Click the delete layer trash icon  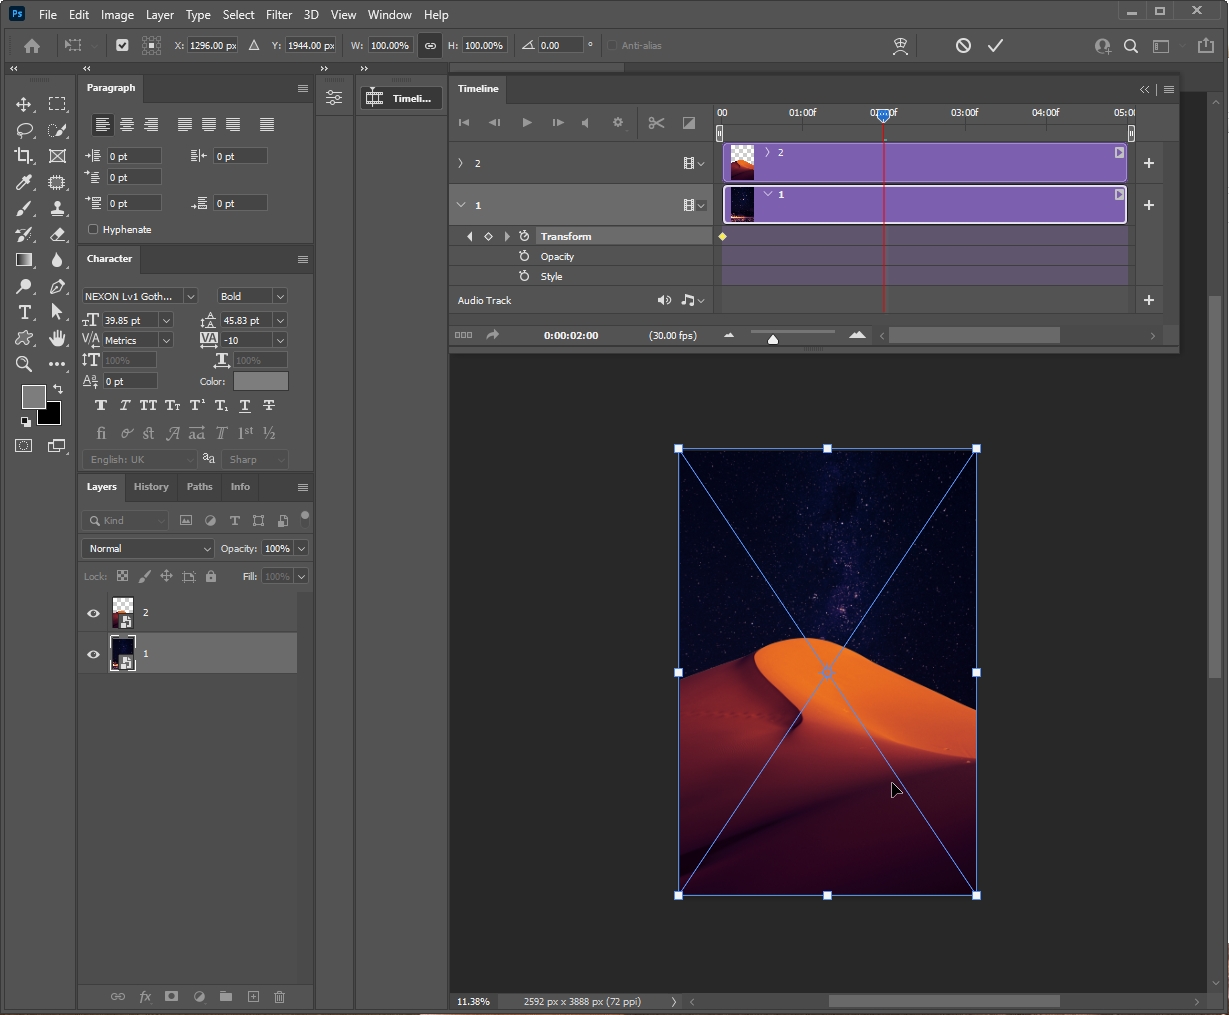coord(280,997)
